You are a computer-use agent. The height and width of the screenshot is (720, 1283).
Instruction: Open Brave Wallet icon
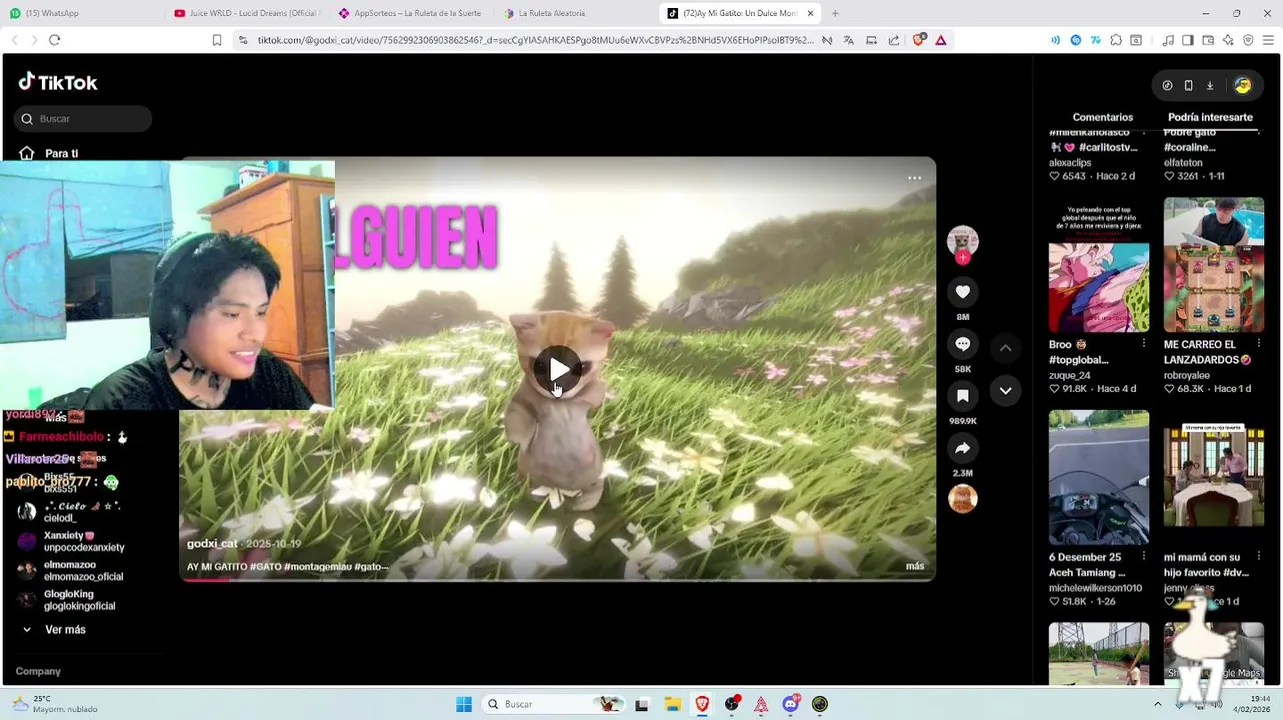tap(1208, 40)
